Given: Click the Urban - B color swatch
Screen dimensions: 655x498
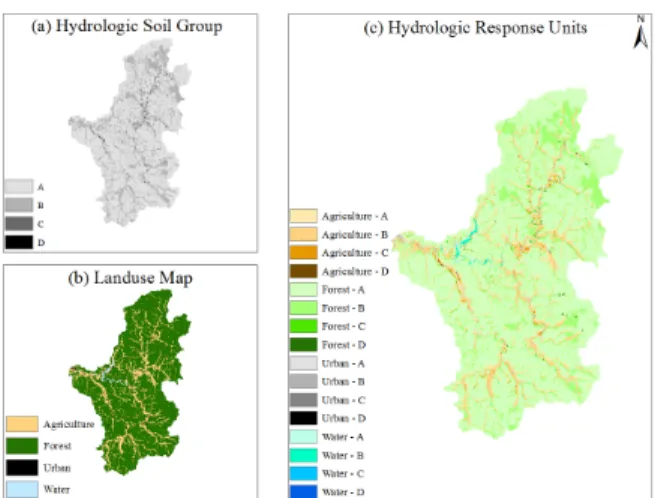Looking at the screenshot, I should click(304, 381).
